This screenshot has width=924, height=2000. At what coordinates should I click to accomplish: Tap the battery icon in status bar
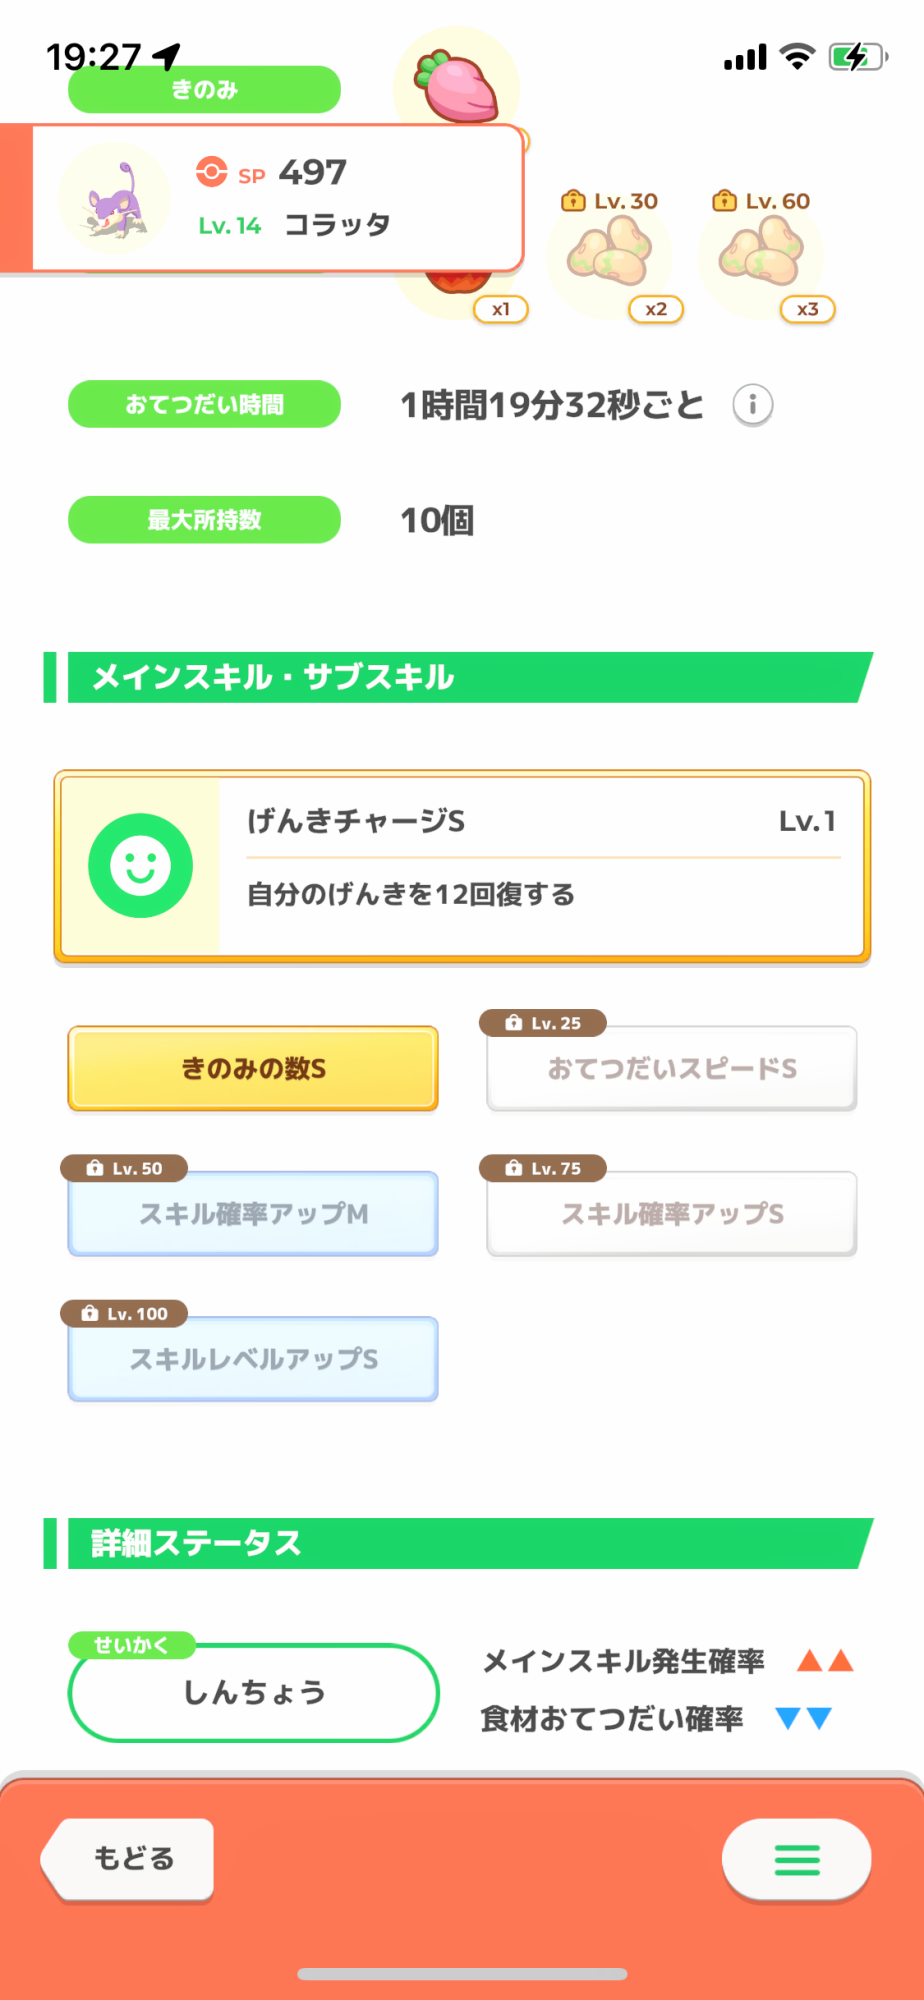tap(857, 57)
